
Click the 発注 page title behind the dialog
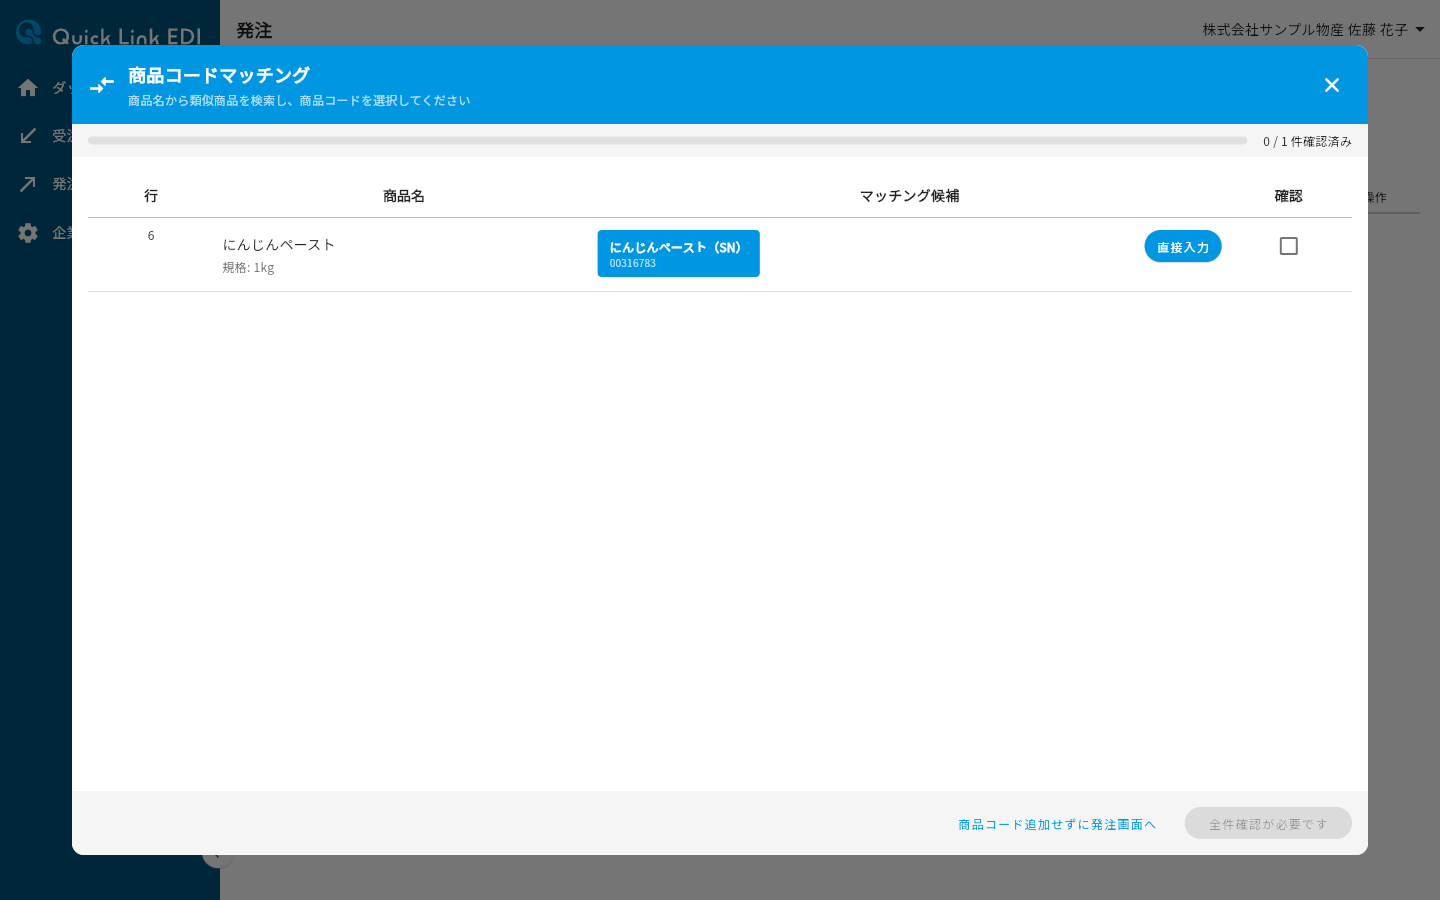click(x=254, y=31)
